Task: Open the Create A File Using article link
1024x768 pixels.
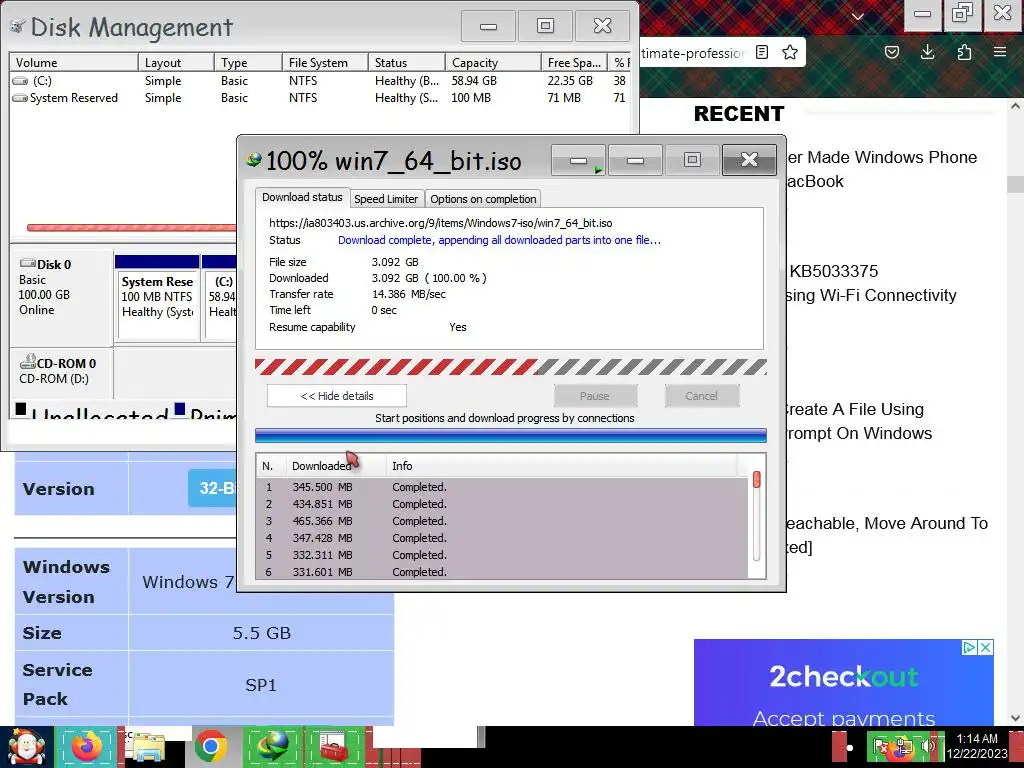Action: click(x=857, y=421)
